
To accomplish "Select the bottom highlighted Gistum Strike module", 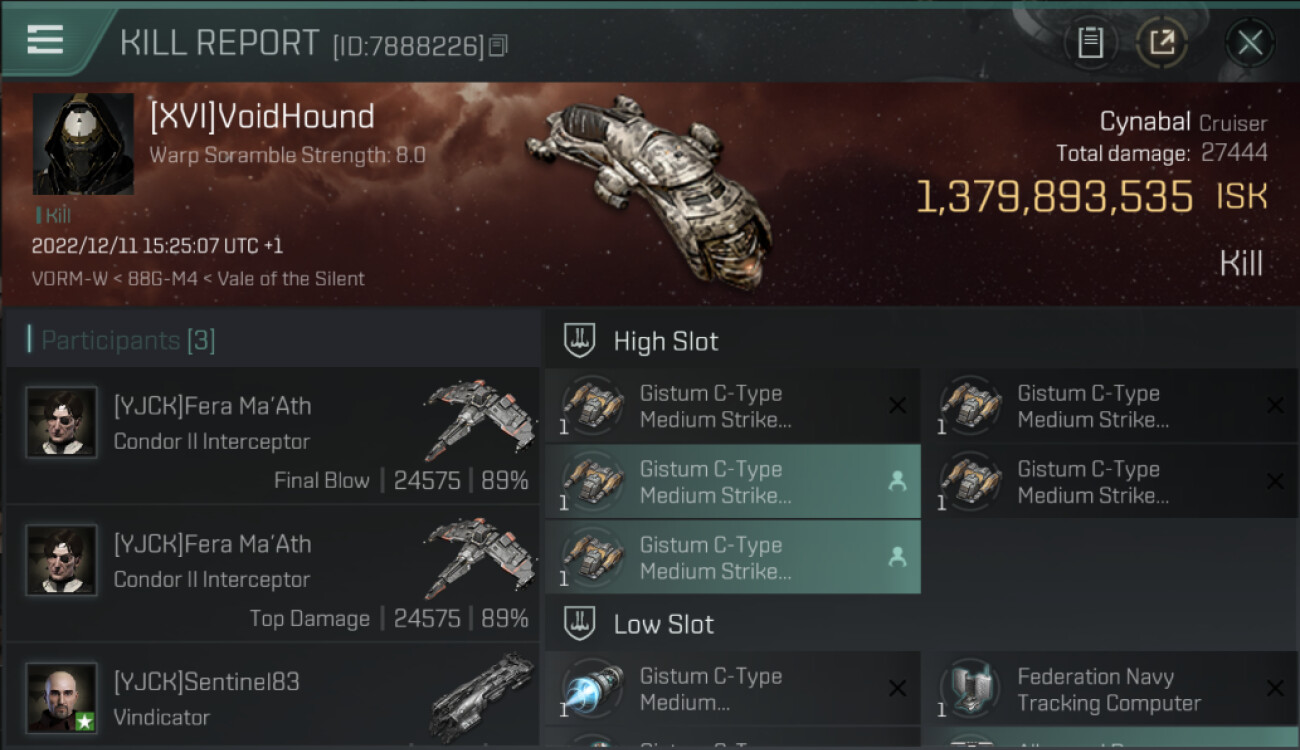I will 732,558.
